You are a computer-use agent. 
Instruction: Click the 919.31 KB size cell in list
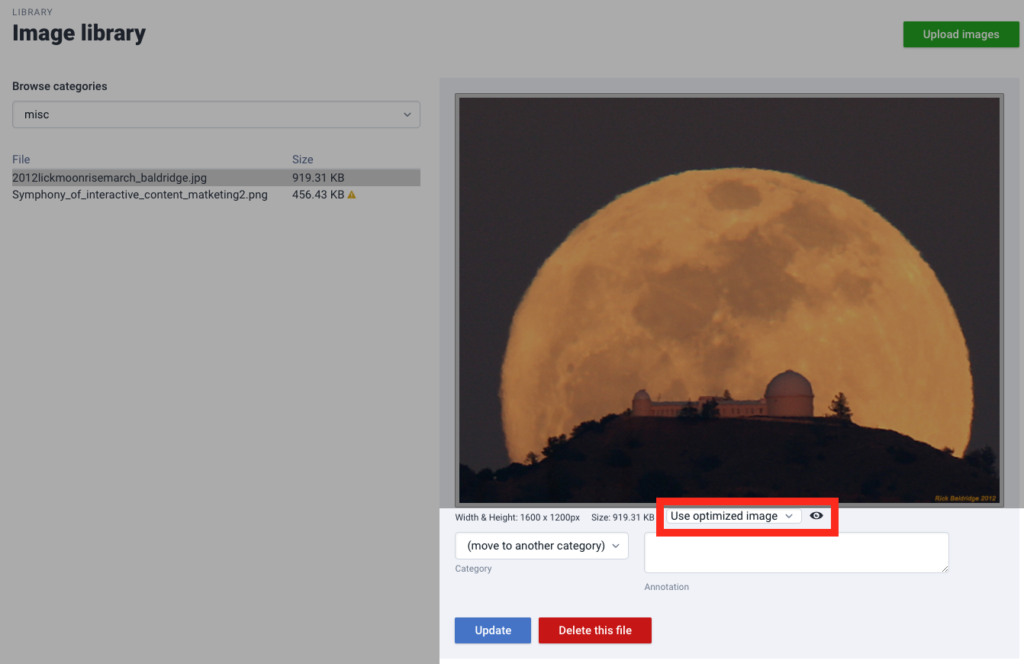(318, 178)
